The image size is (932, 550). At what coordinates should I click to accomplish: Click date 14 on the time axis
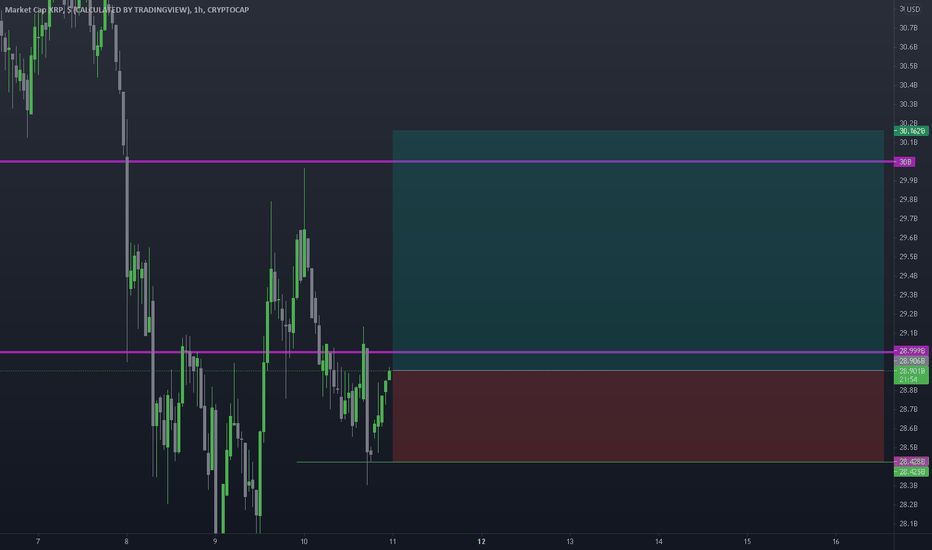pos(659,541)
